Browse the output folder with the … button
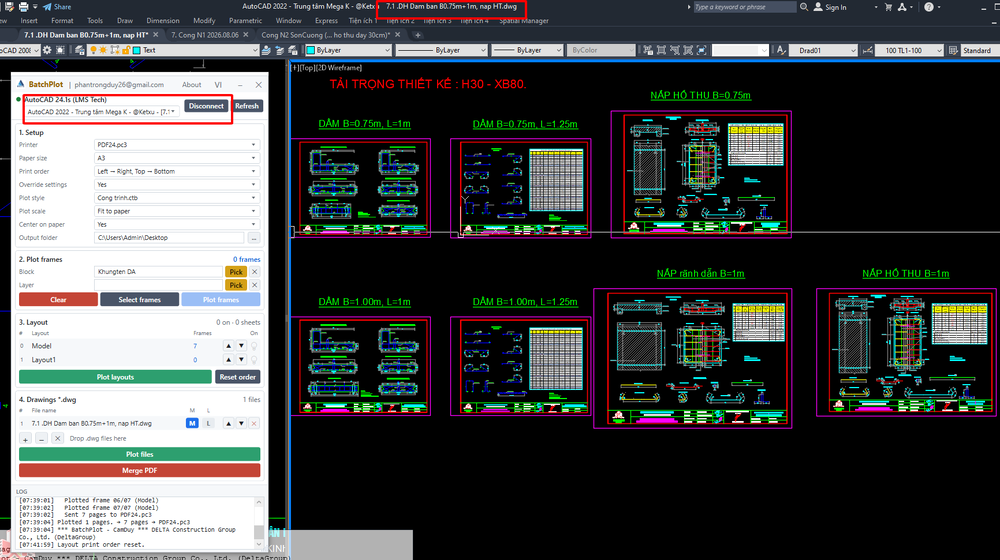 (x=254, y=238)
